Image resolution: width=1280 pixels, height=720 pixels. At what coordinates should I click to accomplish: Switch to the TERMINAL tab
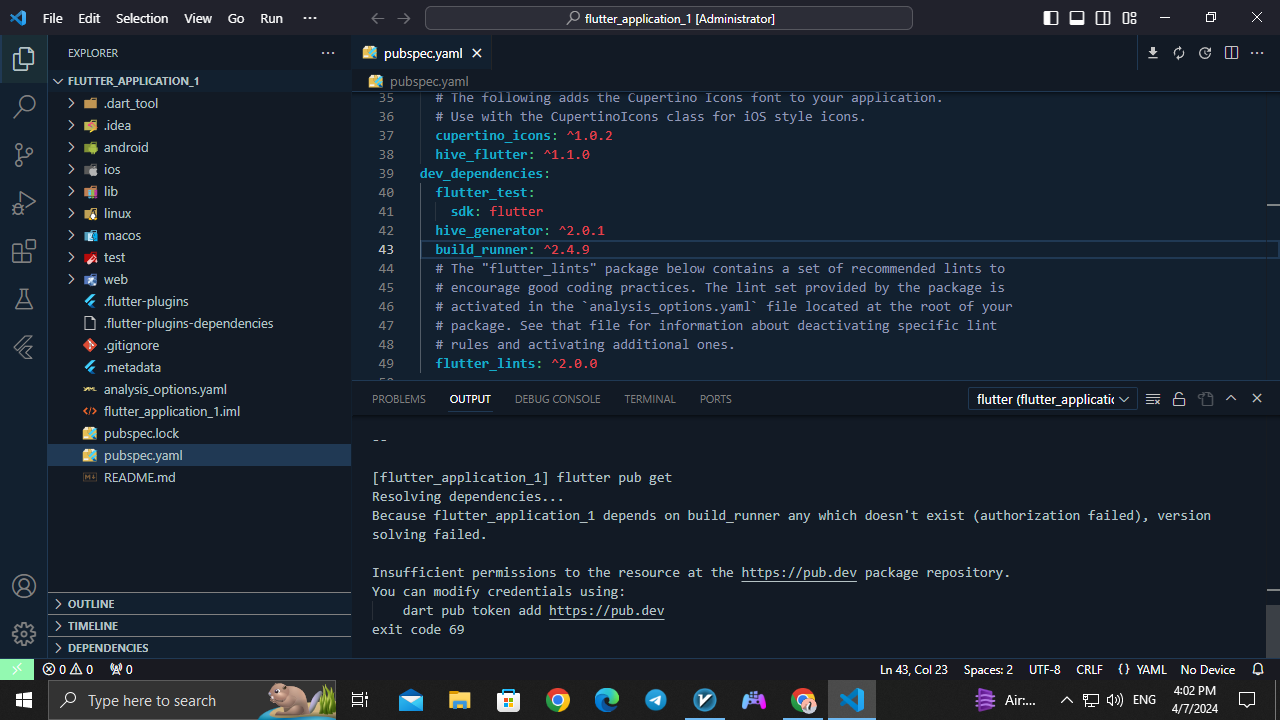pyautogui.click(x=650, y=399)
